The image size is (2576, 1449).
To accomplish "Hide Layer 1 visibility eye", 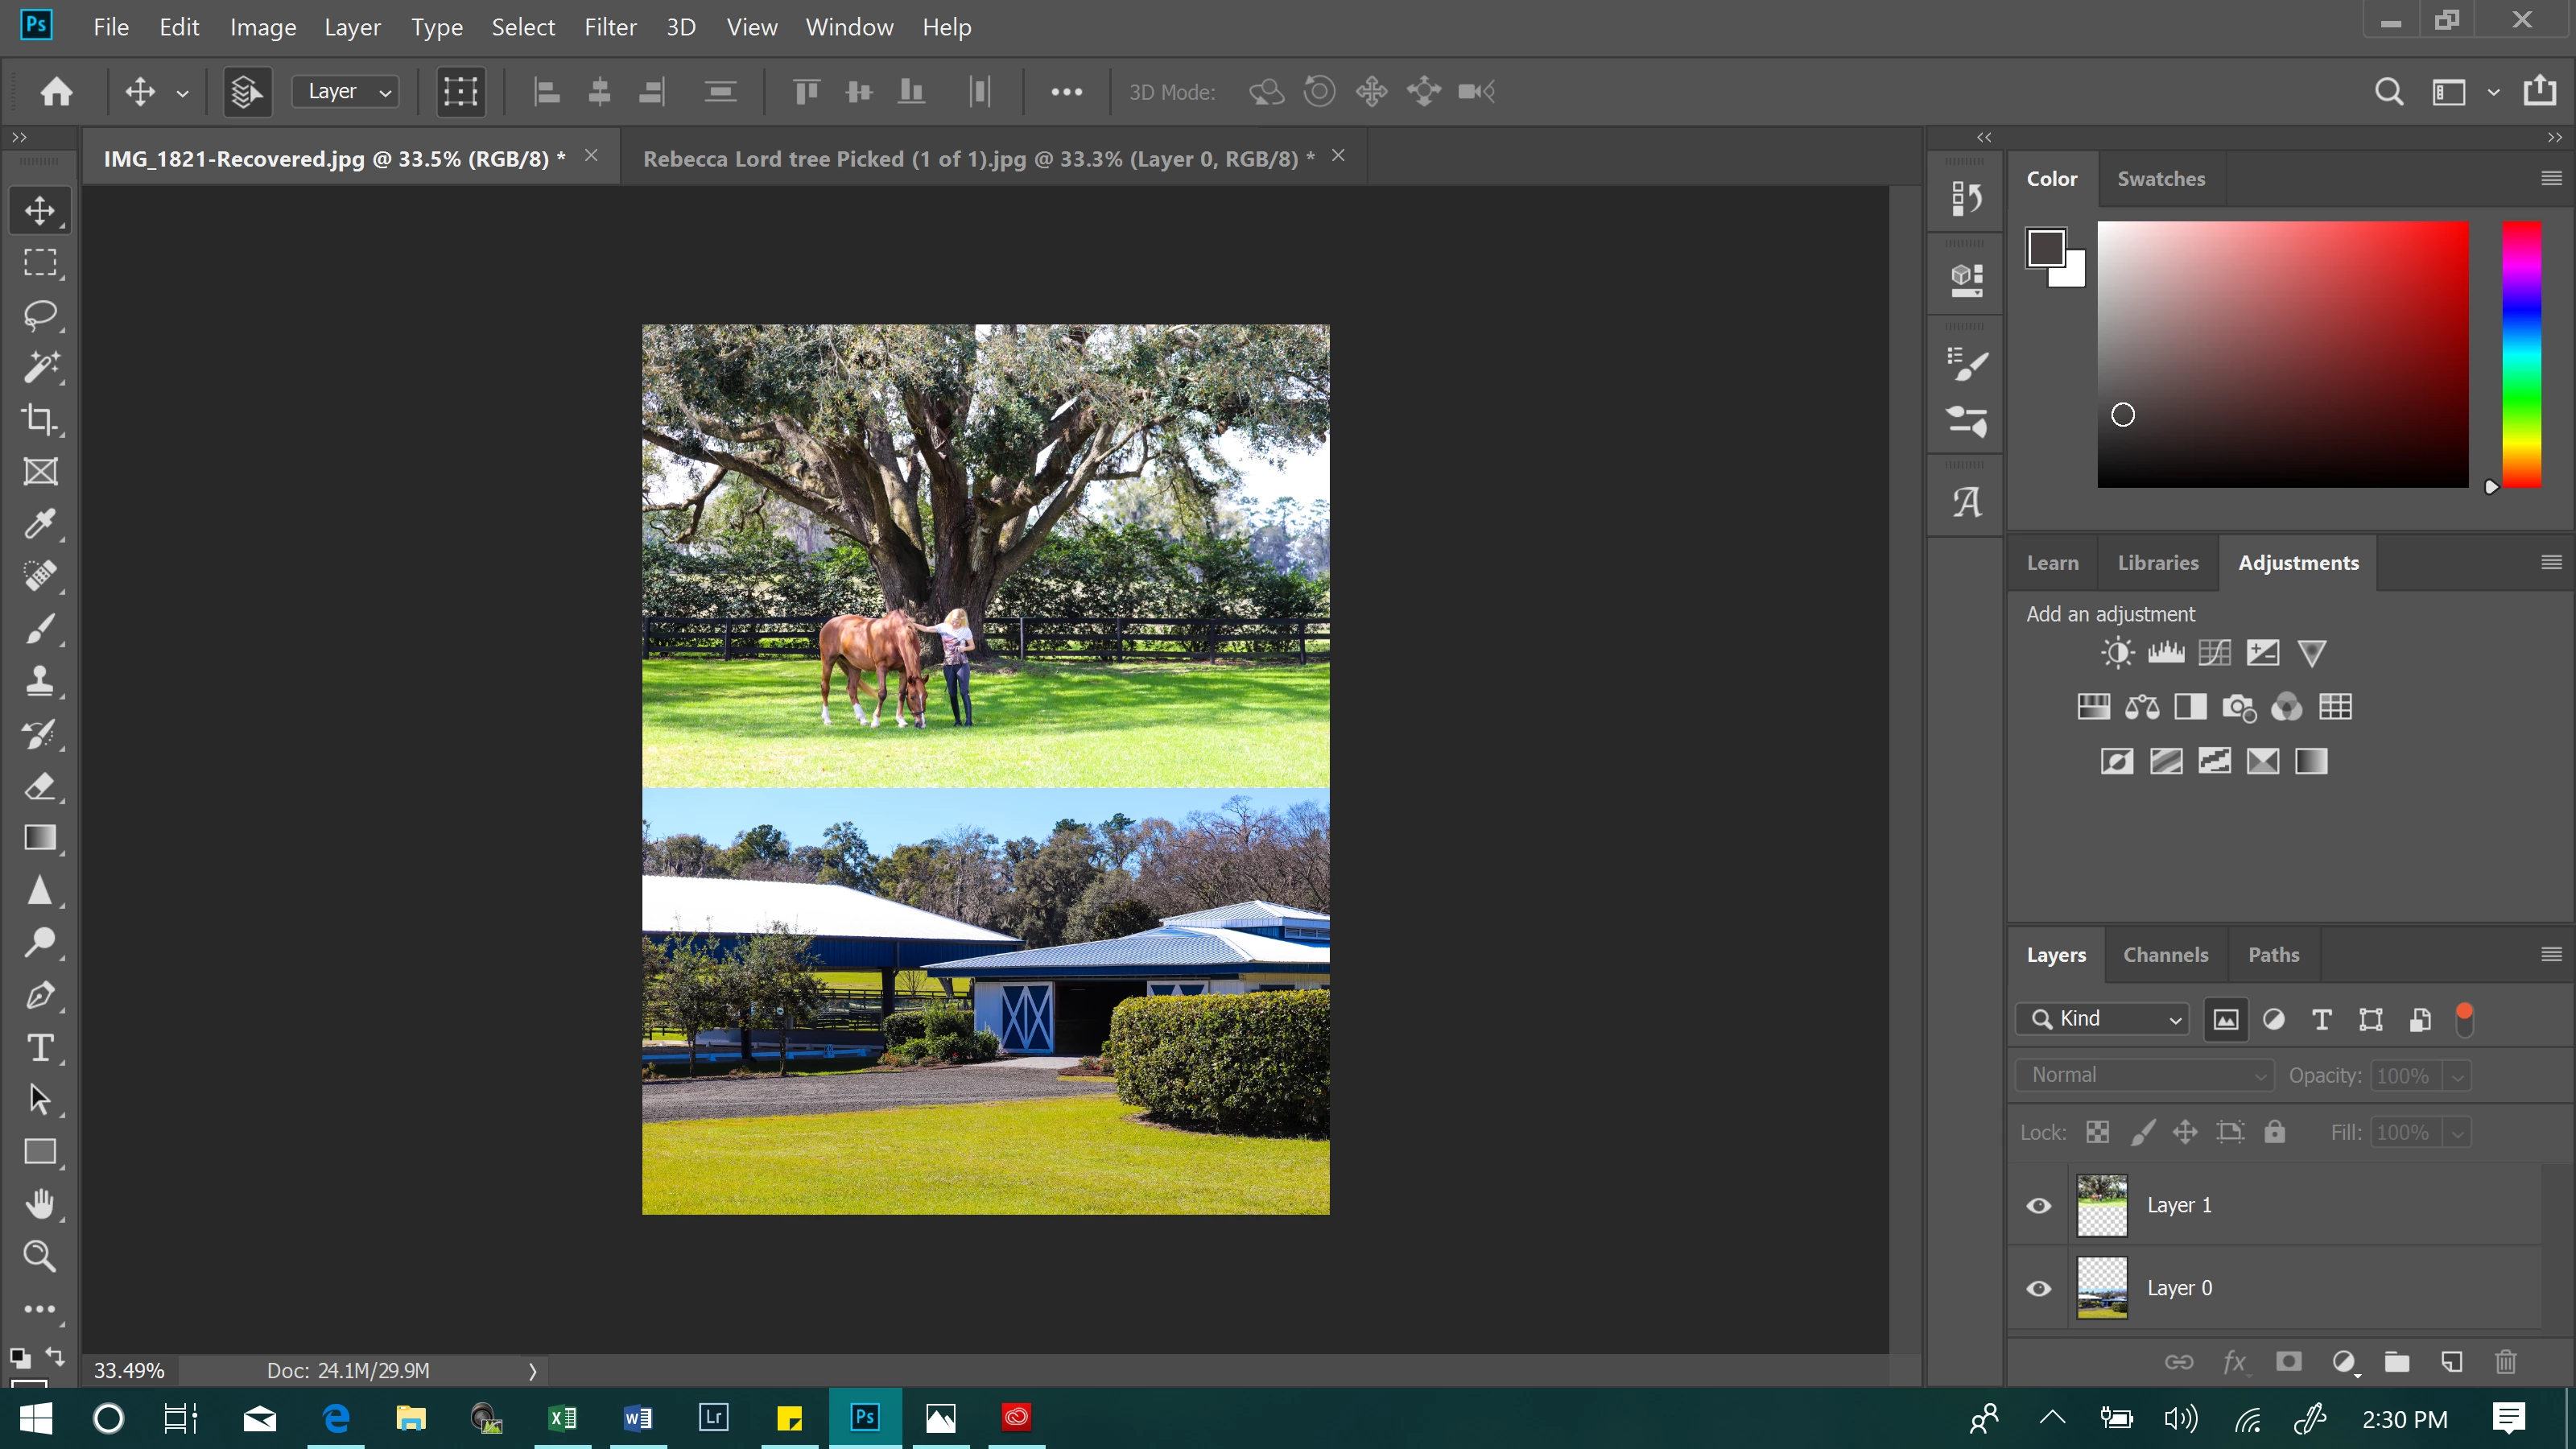I will (x=2038, y=1205).
